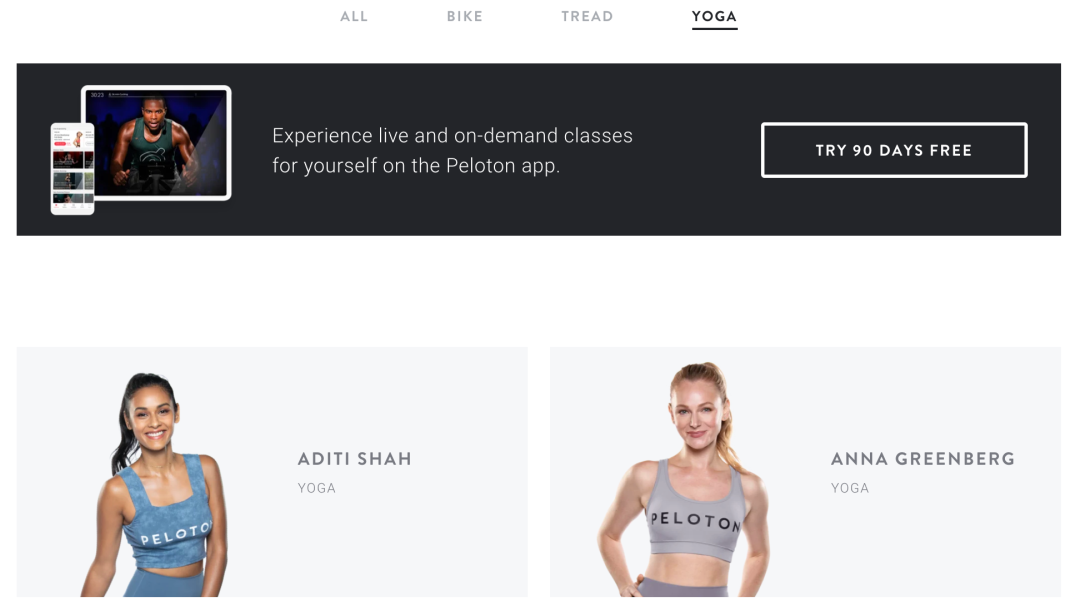1080x606 pixels.
Task: Switch to the ALL instructors tab
Action: point(353,17)
